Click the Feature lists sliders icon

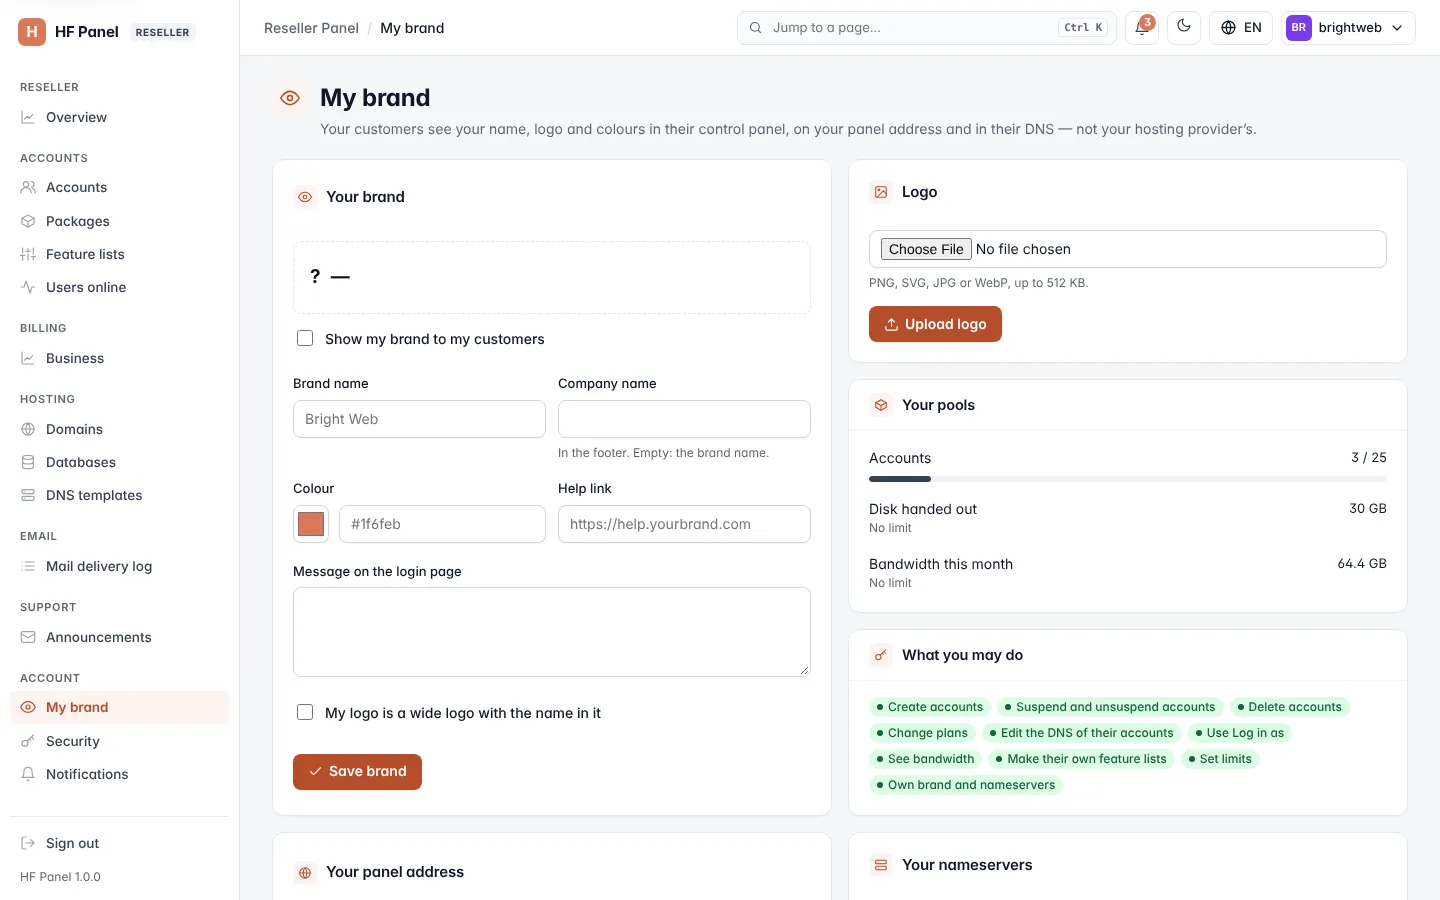28,254
